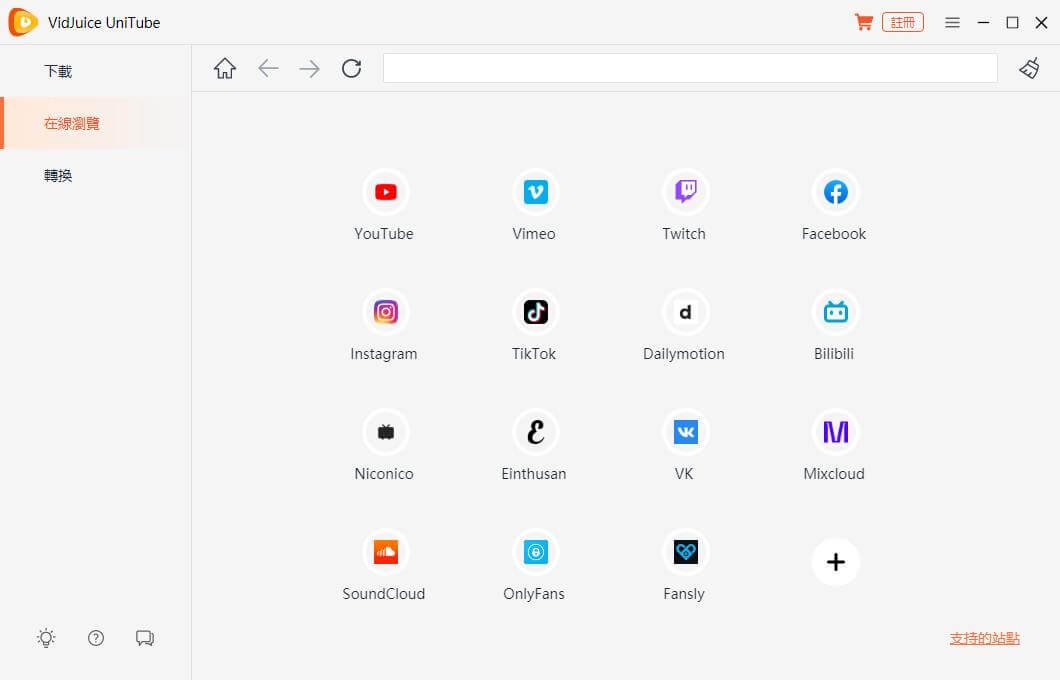Image resolution: width=1060 pixels, height=680 pixels.
Task: Add a new site with plus button
Action: [x=836, y=562]
